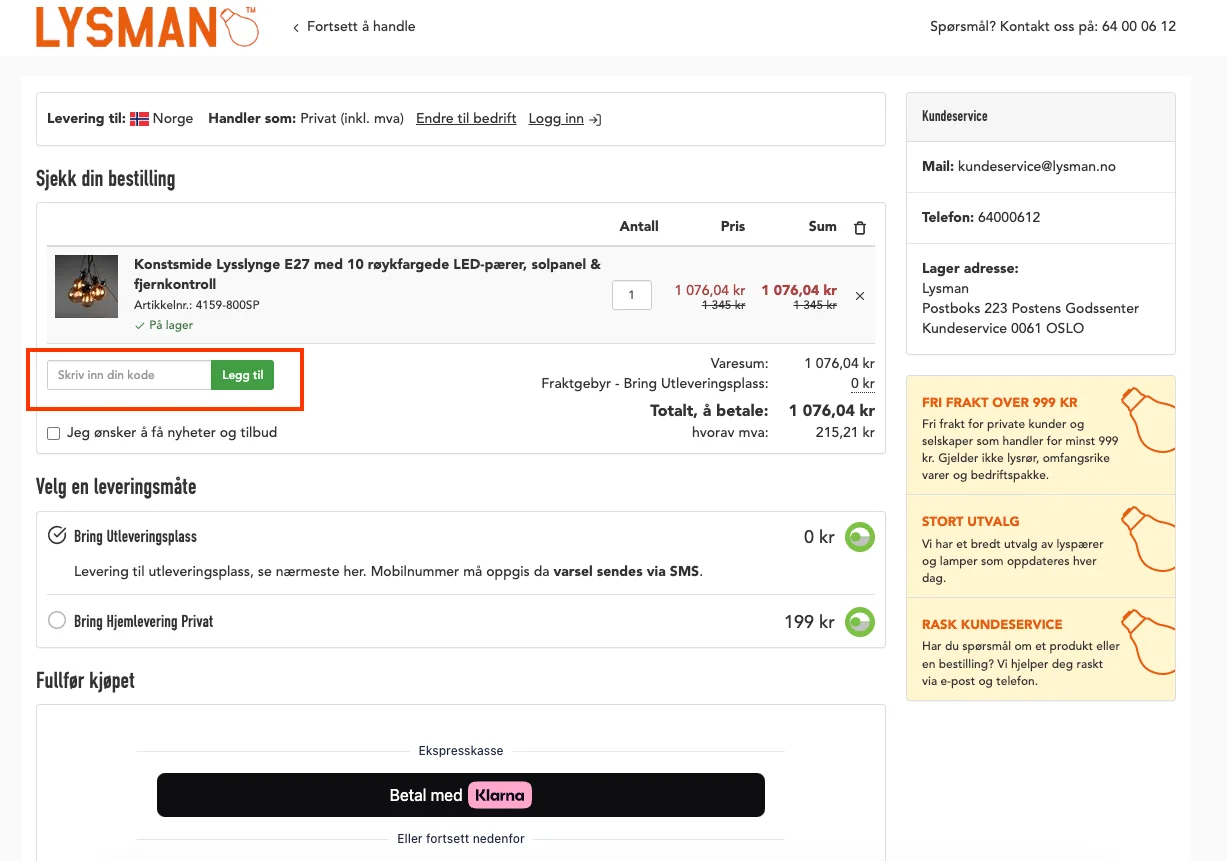Click the Betal med Klarna button
Image resolution: width=1227 pixels, height=861 pixels.
461,795
